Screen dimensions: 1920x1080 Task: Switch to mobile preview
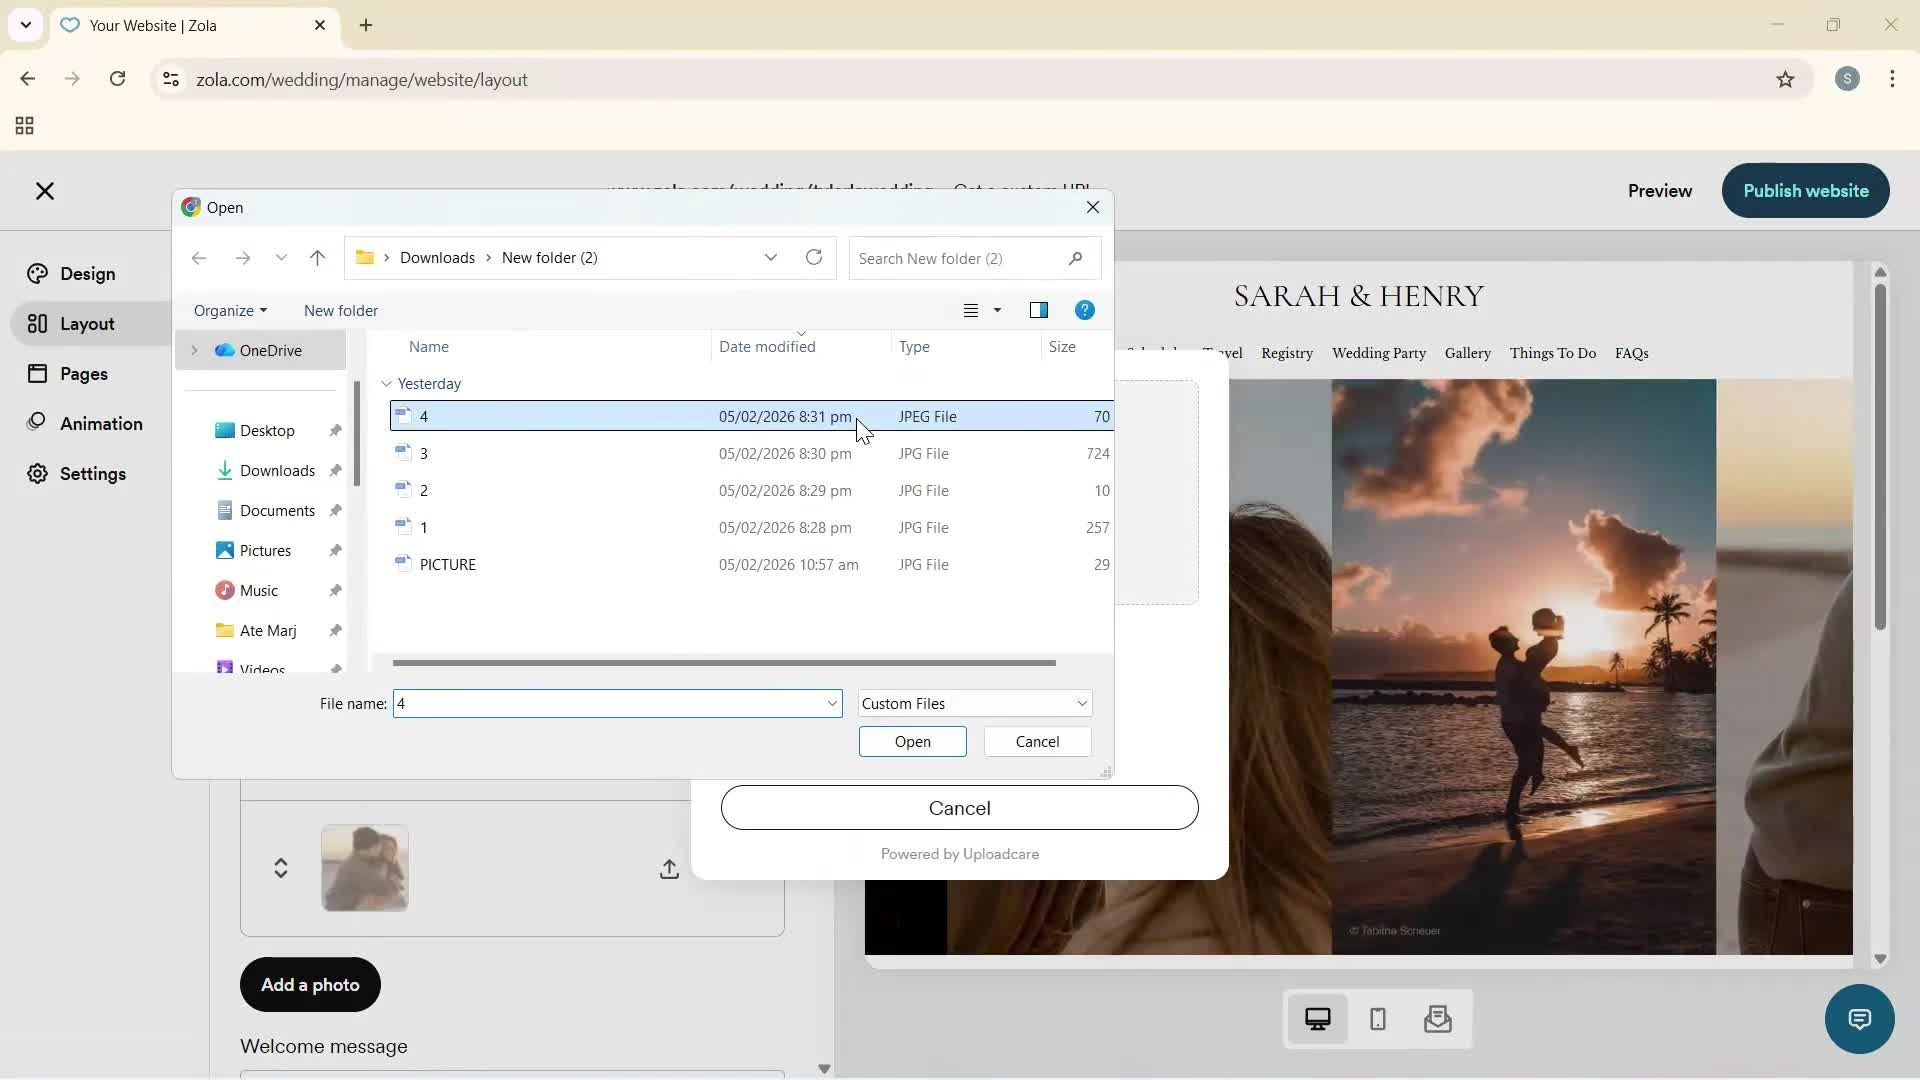[1377, 1019]
